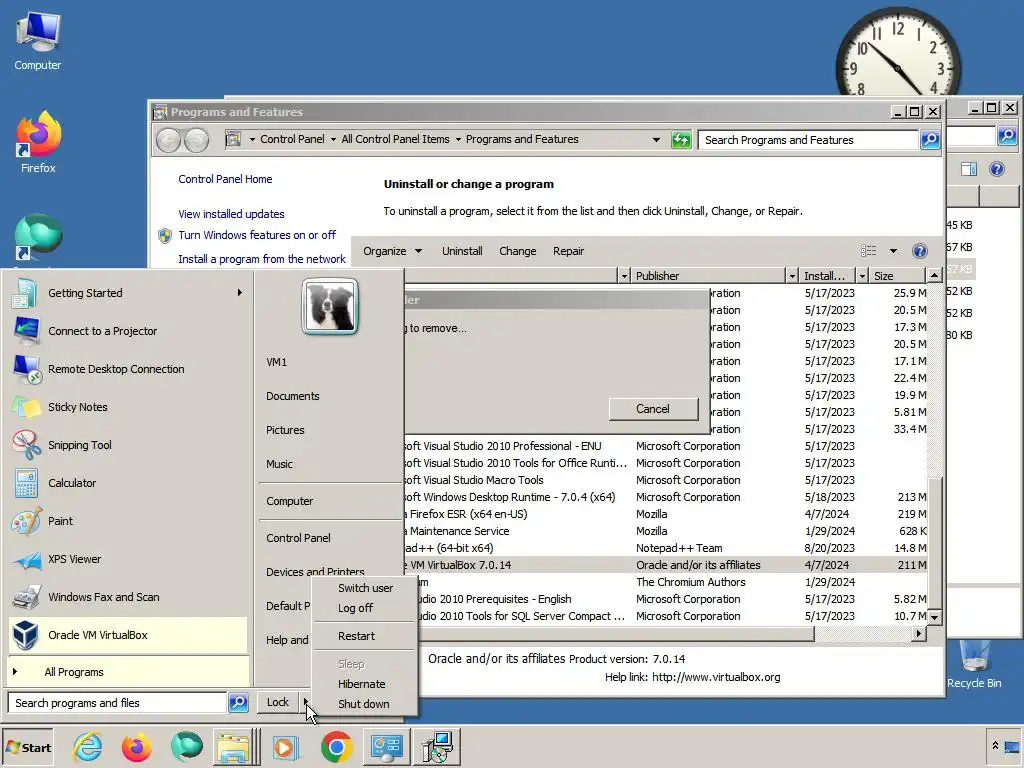Click the Search Programs and Features field
This screenshot has height=768, width=1024.
tap(808, 140)
